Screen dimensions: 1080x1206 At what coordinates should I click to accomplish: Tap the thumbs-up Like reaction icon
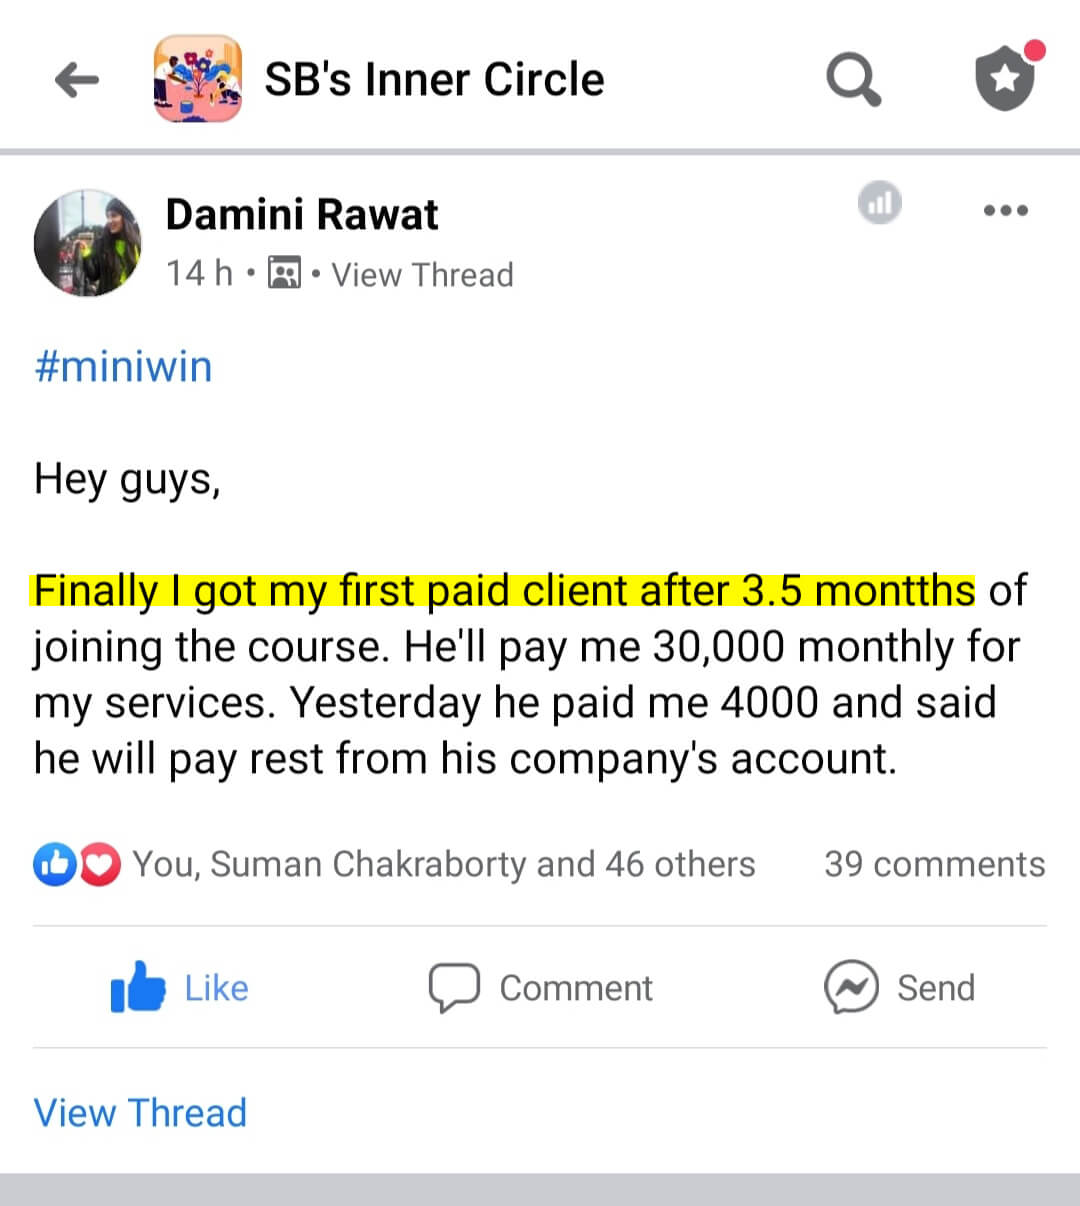tap(57, 863)
